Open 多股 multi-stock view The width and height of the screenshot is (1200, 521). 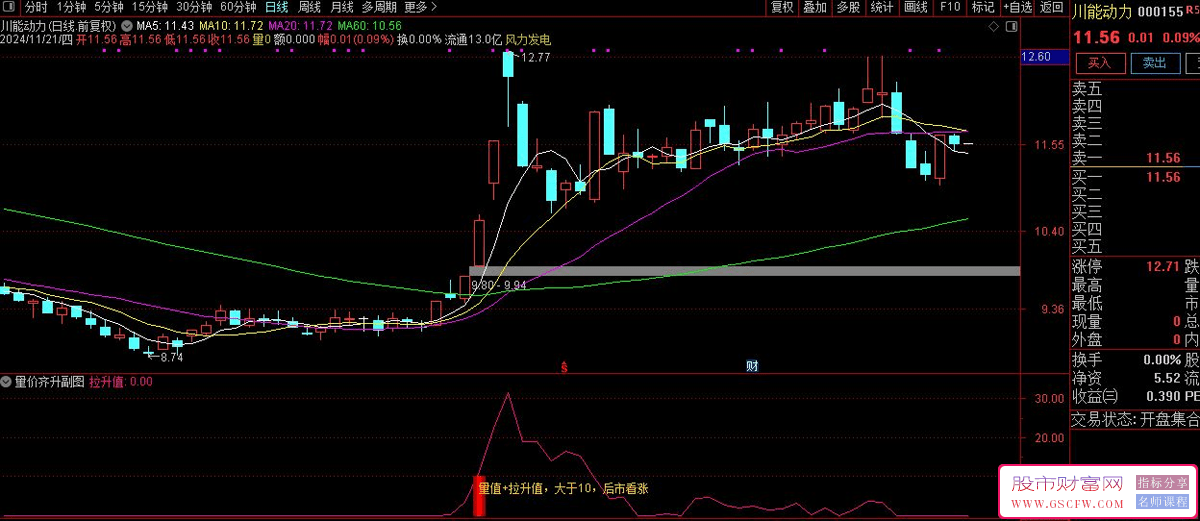848,7
